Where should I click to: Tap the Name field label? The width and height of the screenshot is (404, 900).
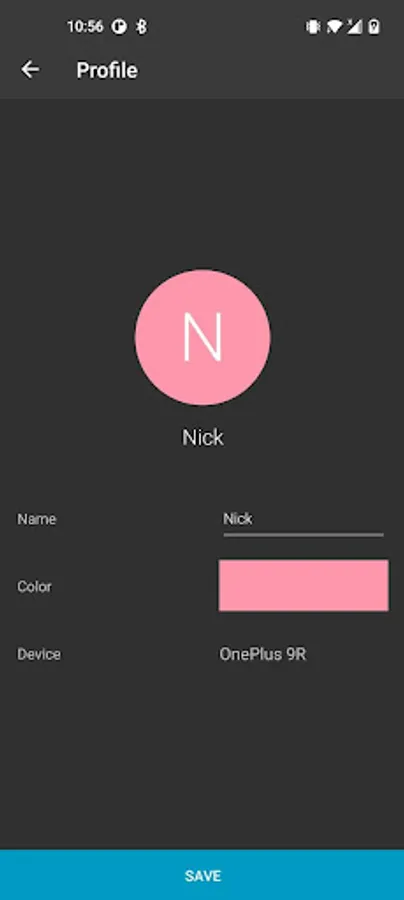37,519
